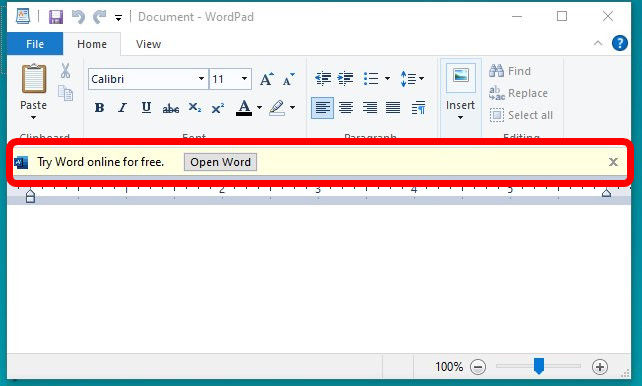642x386 pixels.
Task: Expand the font size 11 dropdown
Action: click(x=244, y=79)
